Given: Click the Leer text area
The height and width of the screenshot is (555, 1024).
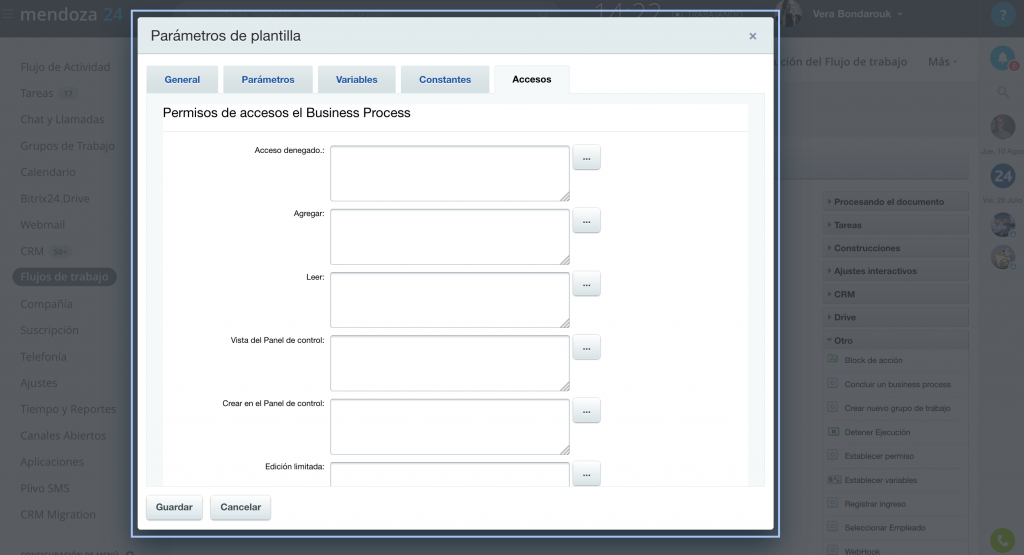Looking at the screenshot, I should pyautogui.click(x=450, y=300).
